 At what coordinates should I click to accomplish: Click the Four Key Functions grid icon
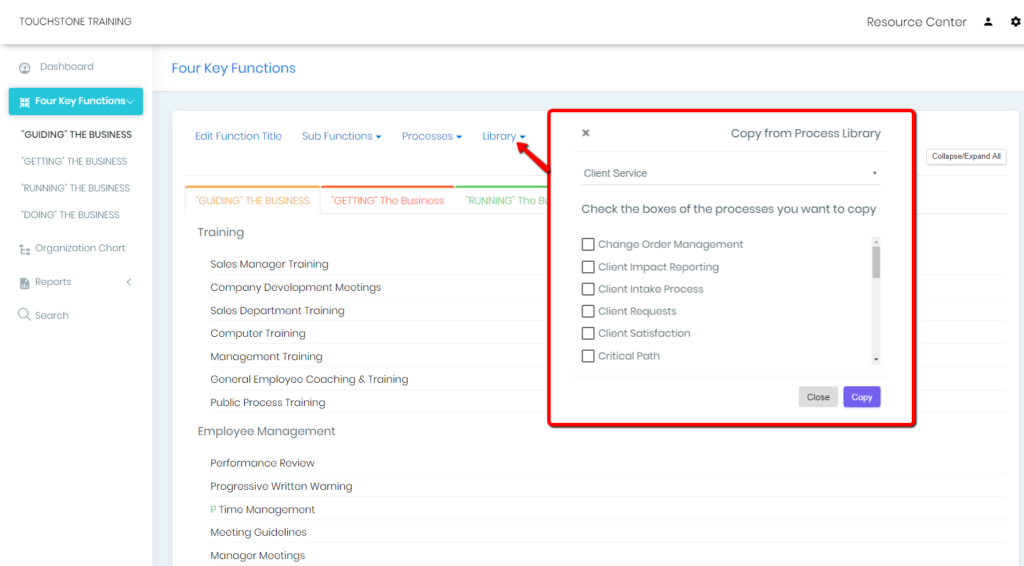click(24, 102)
